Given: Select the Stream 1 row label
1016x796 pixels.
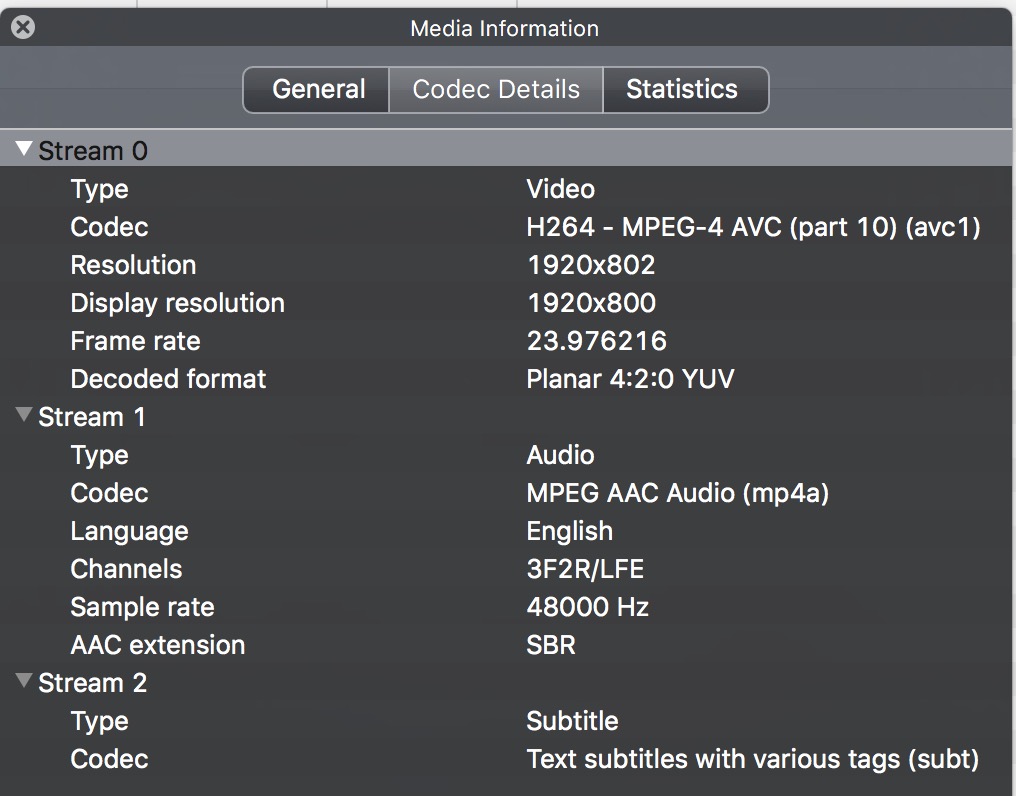Looking at the screenshot, I should [x=92, y=417].
